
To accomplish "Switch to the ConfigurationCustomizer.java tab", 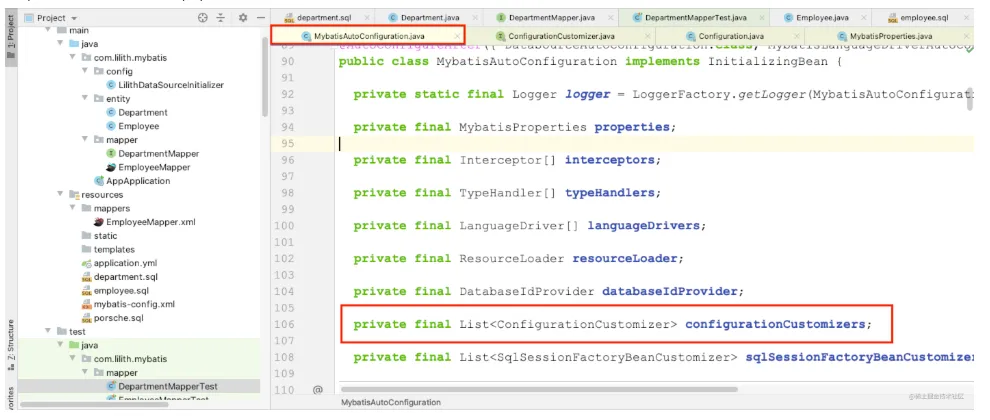I will tap(561, 36).
